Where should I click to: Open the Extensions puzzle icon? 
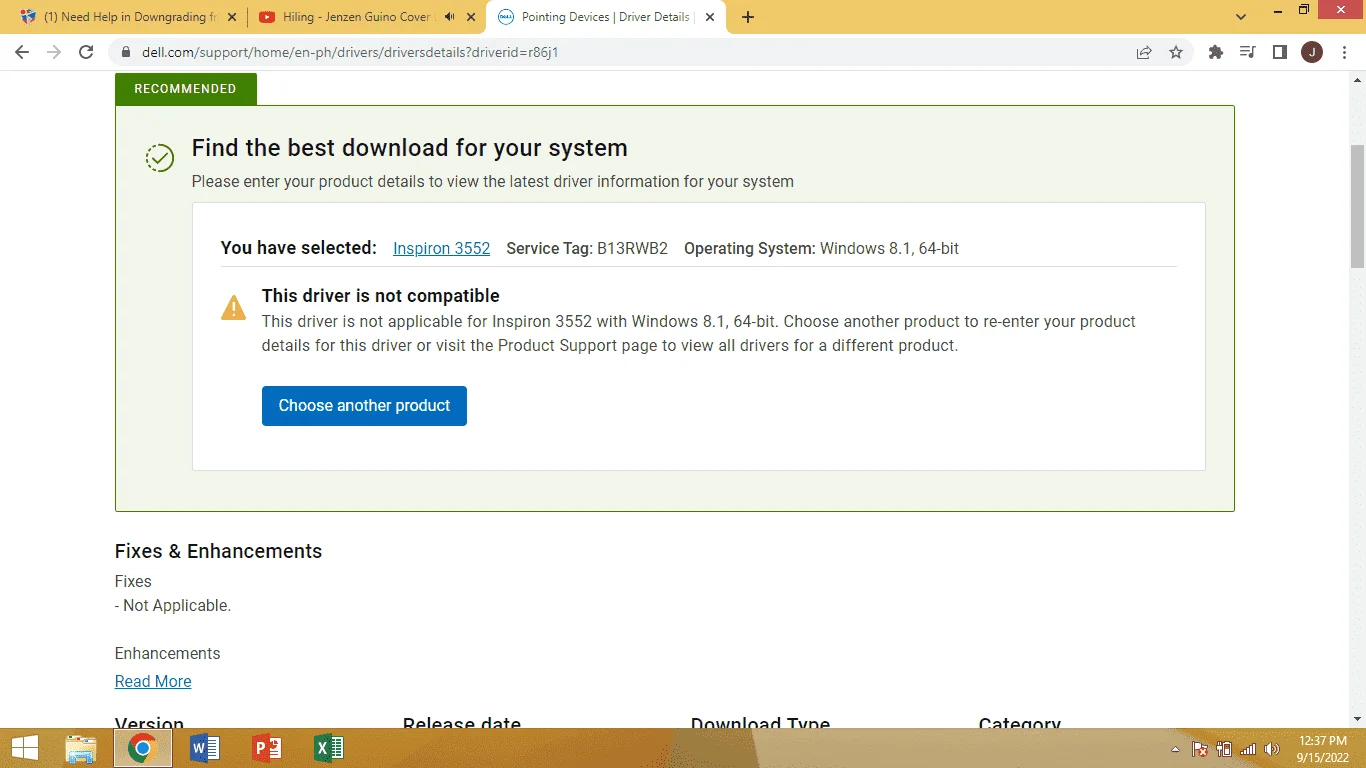(1216, 52)
